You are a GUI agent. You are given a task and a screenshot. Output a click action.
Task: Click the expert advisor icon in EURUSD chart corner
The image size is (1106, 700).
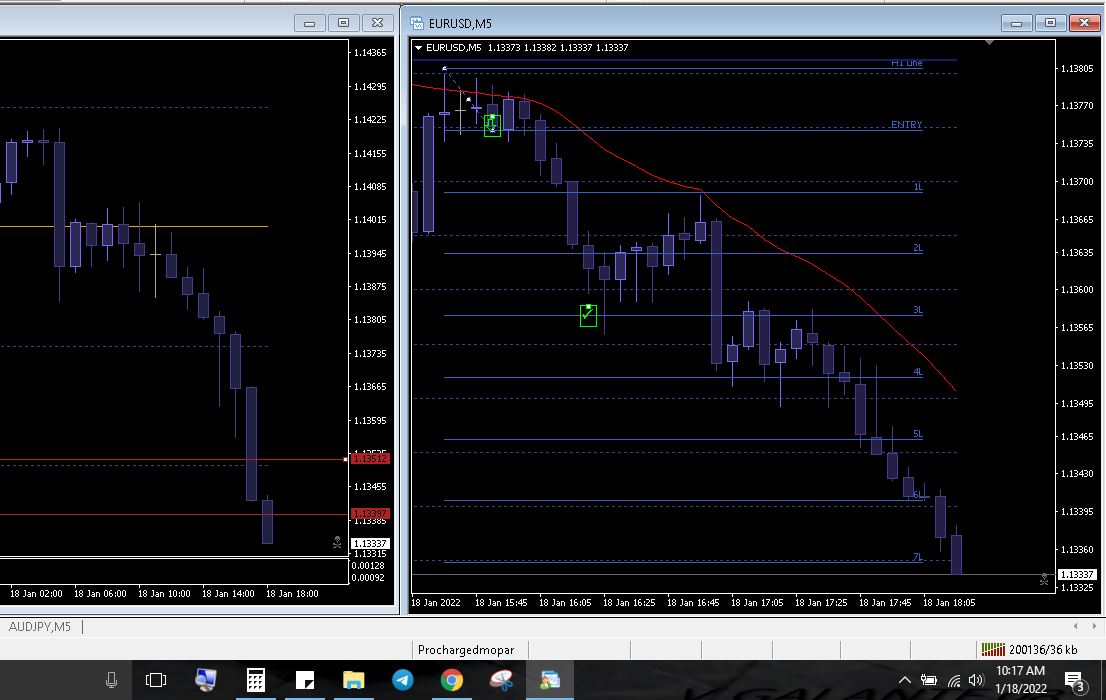point(1044,579)
